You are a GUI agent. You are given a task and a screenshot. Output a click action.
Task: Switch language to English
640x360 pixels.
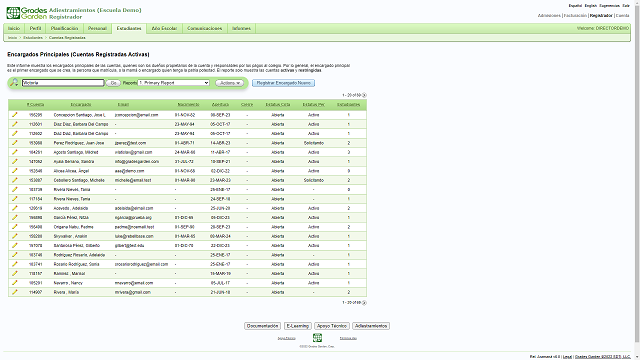tap(591, 6)
